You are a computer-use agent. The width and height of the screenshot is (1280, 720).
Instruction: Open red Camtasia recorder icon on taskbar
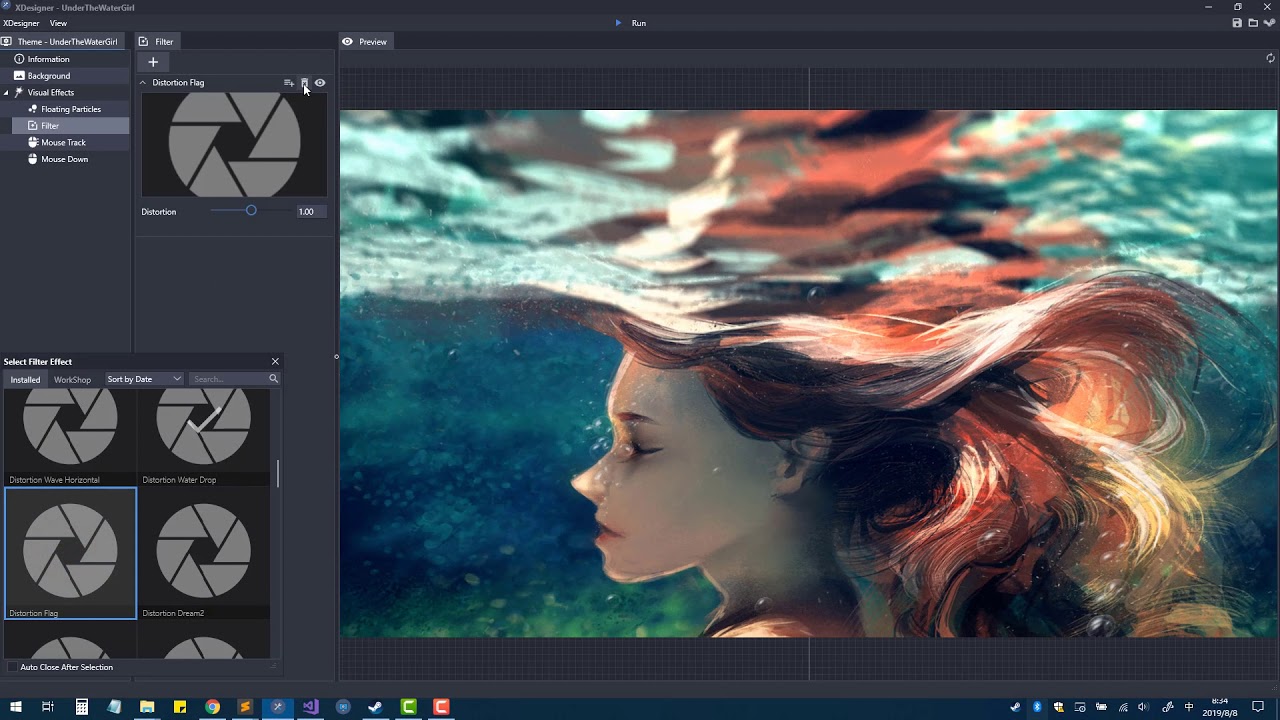pos(441,707)
